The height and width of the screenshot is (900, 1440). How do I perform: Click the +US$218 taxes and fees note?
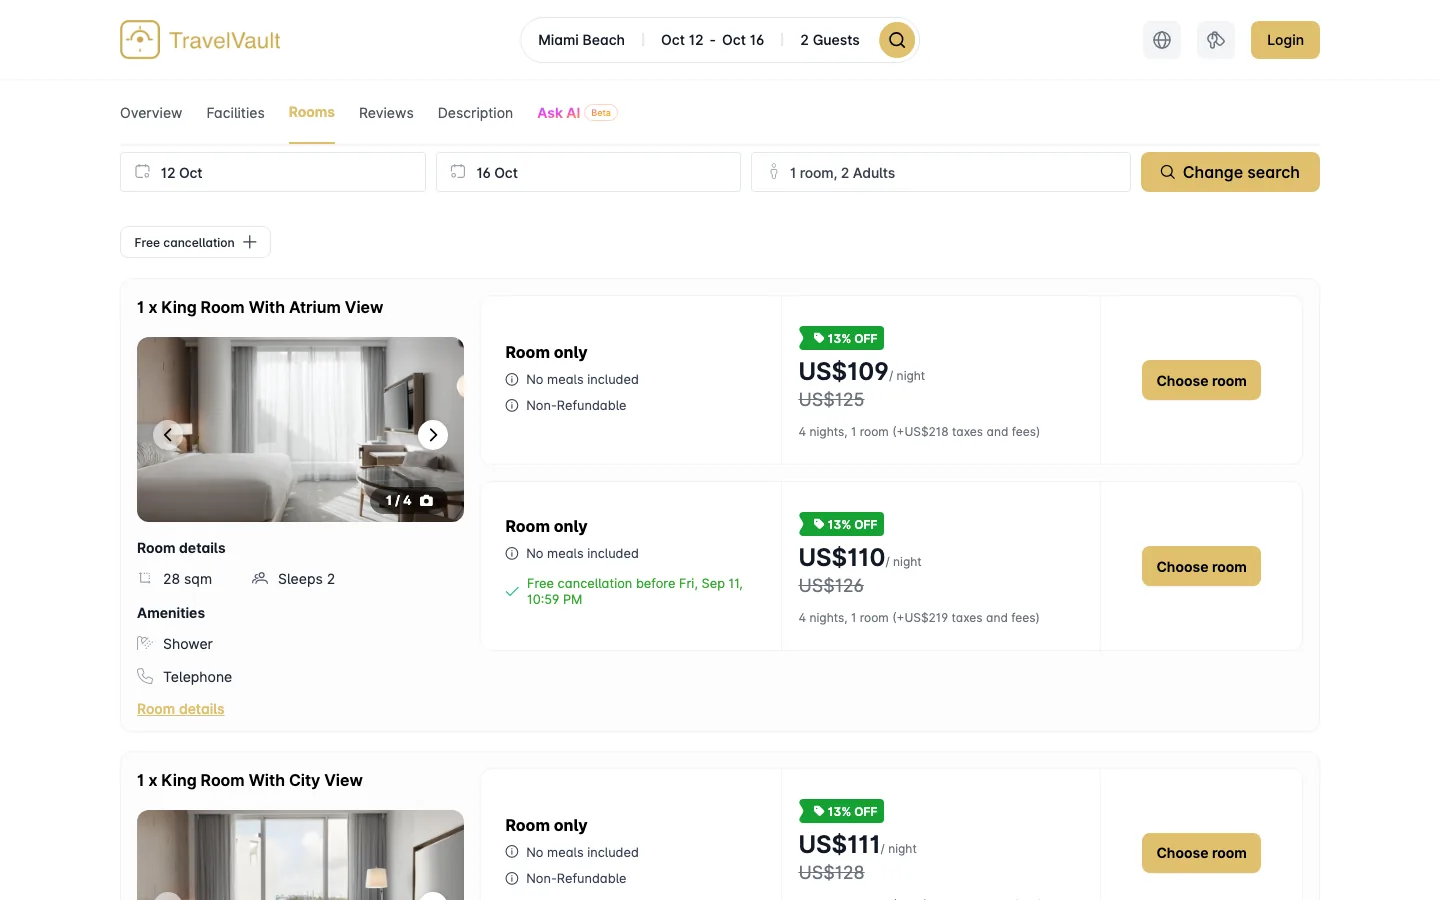pos(919,432)
